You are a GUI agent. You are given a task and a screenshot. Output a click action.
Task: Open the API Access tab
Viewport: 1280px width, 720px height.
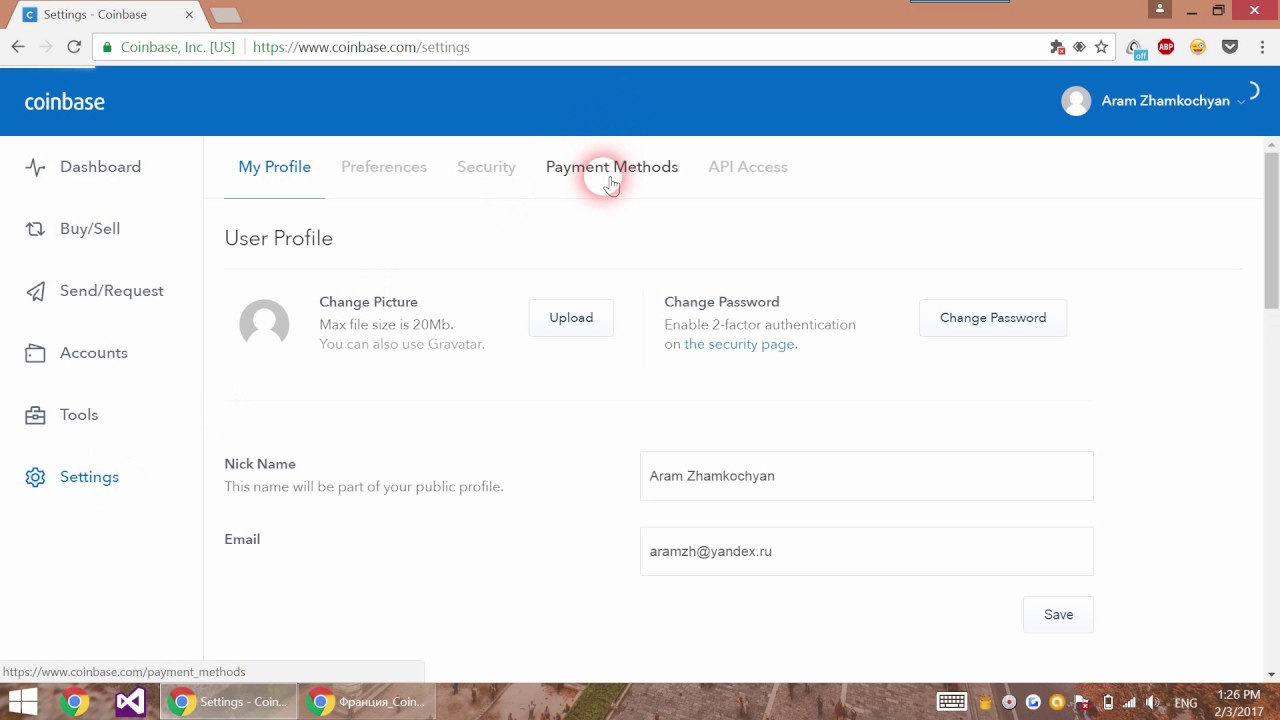pos(748,167)
